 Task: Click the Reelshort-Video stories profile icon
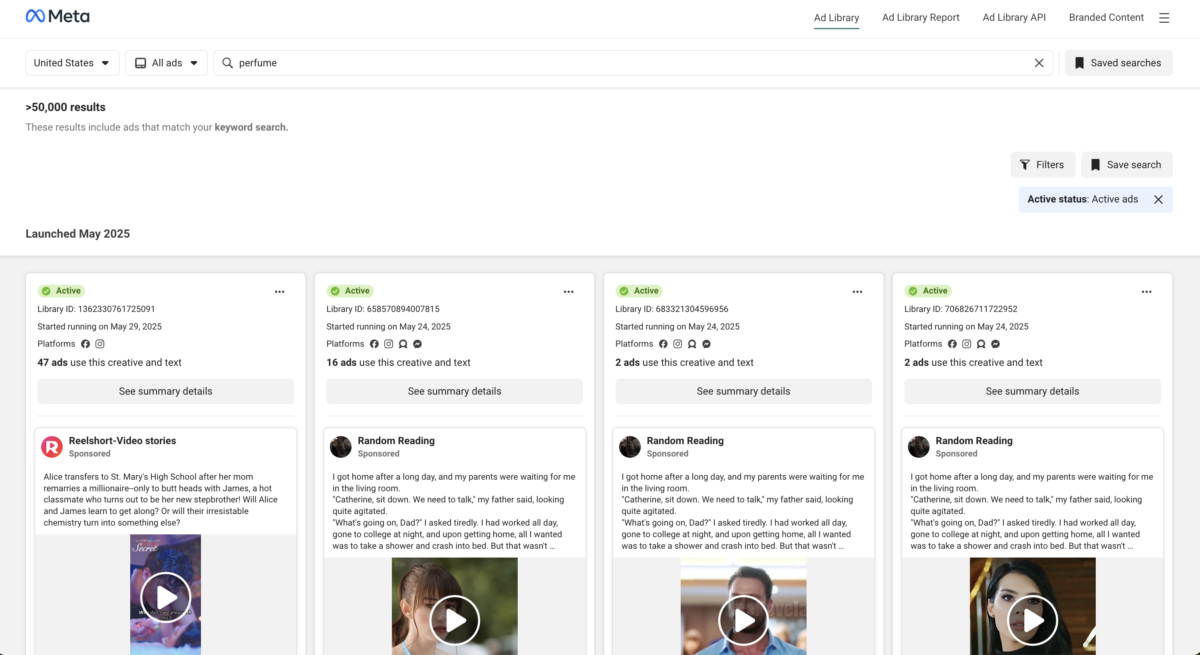click(52, 447)
